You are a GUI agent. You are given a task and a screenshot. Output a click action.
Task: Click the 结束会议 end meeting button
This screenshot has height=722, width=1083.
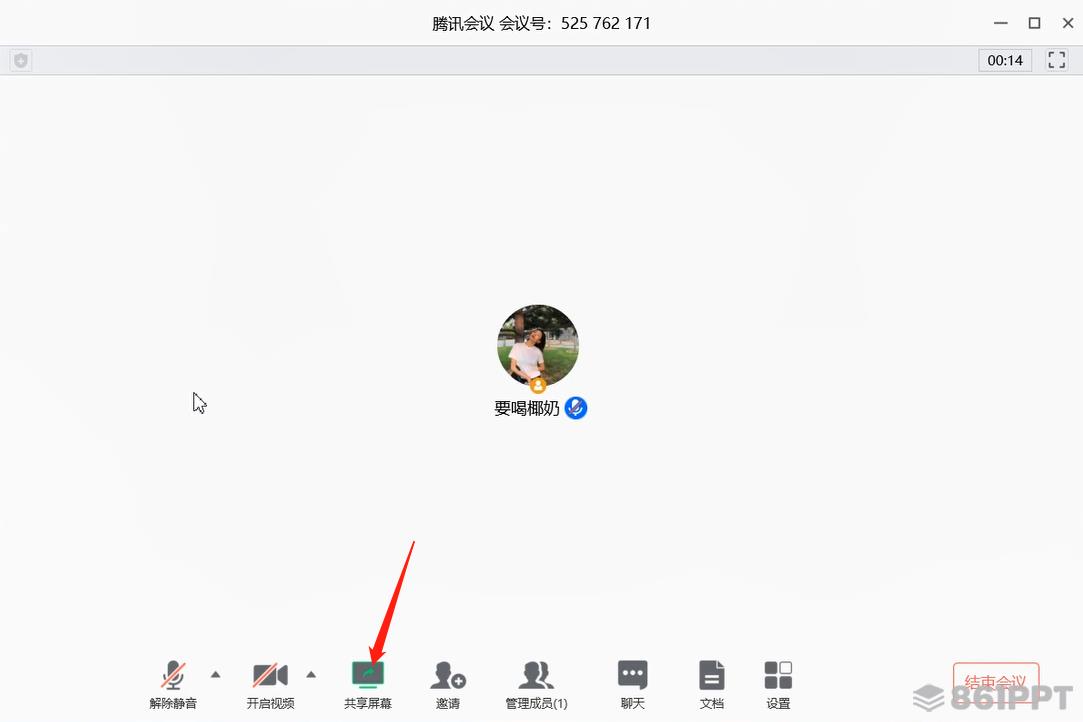(x=996, y=683)
